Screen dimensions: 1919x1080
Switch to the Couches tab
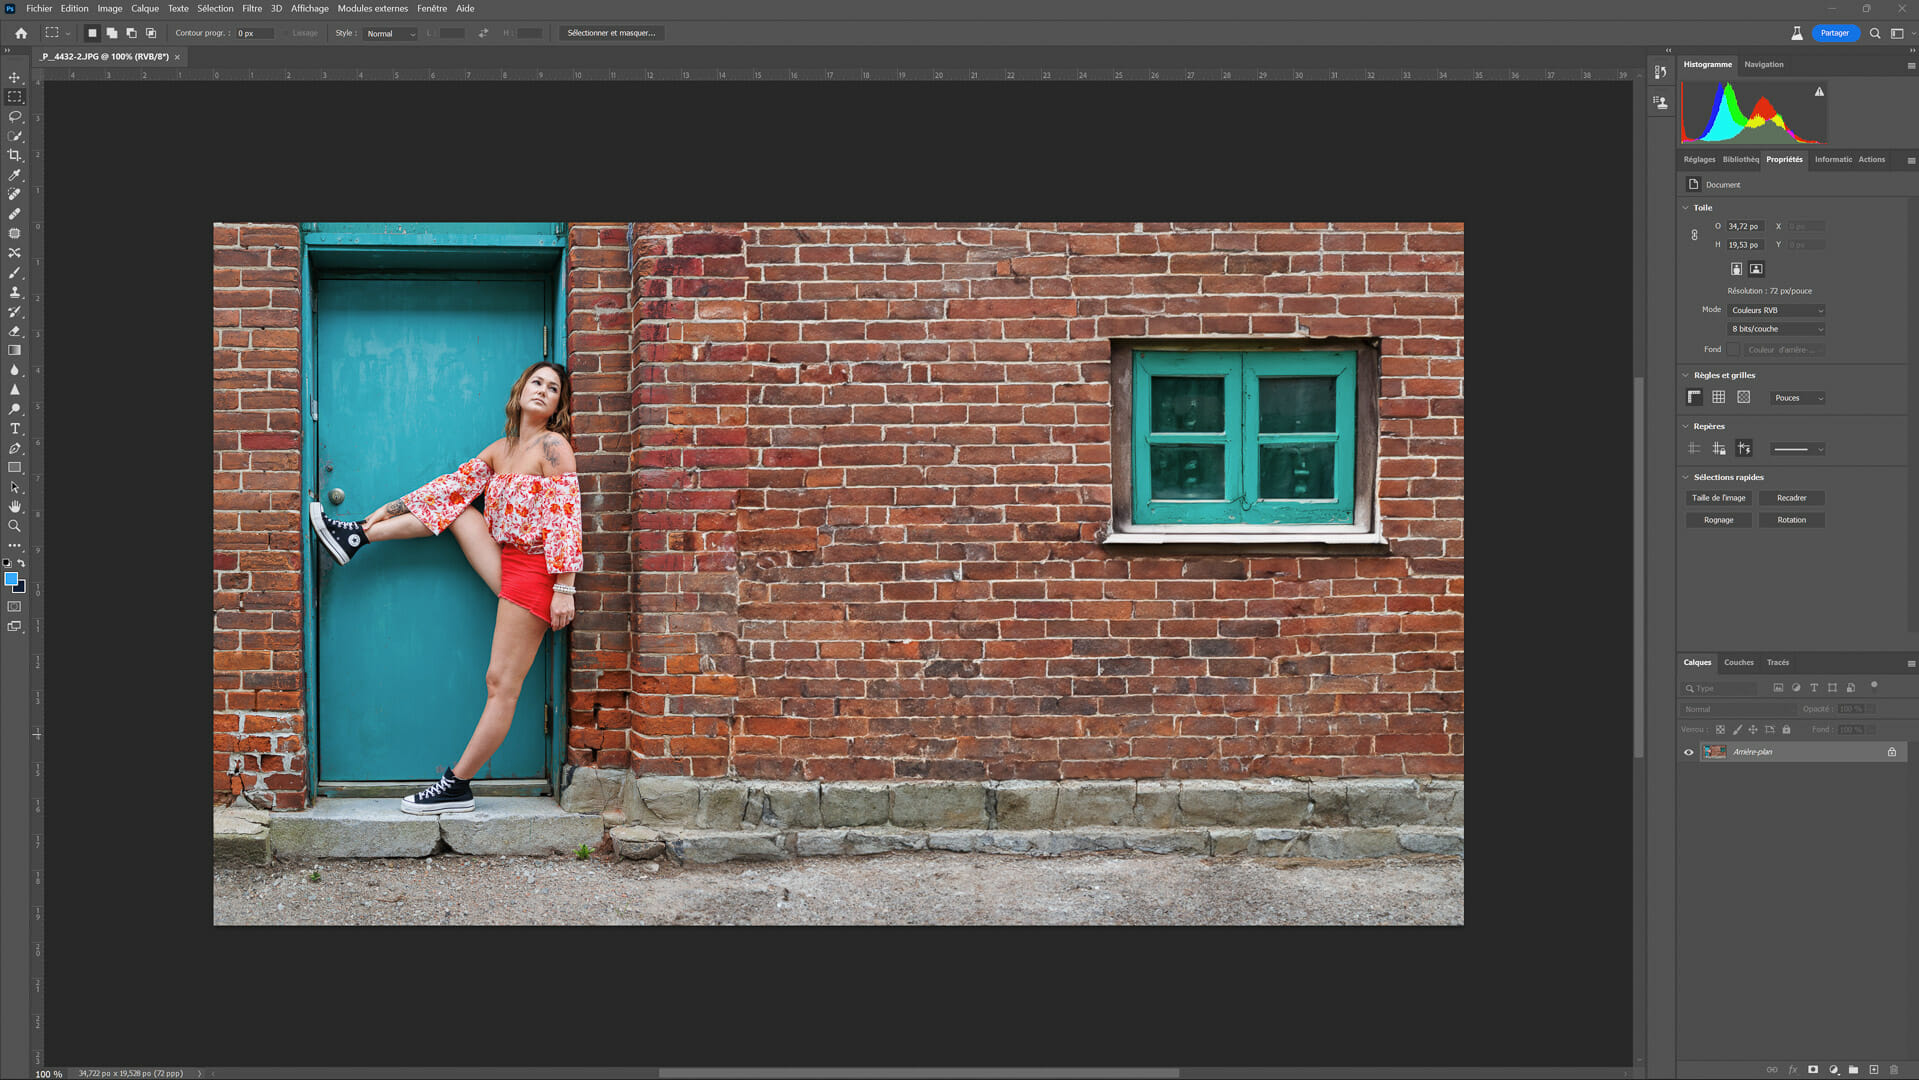[1739, 662]
